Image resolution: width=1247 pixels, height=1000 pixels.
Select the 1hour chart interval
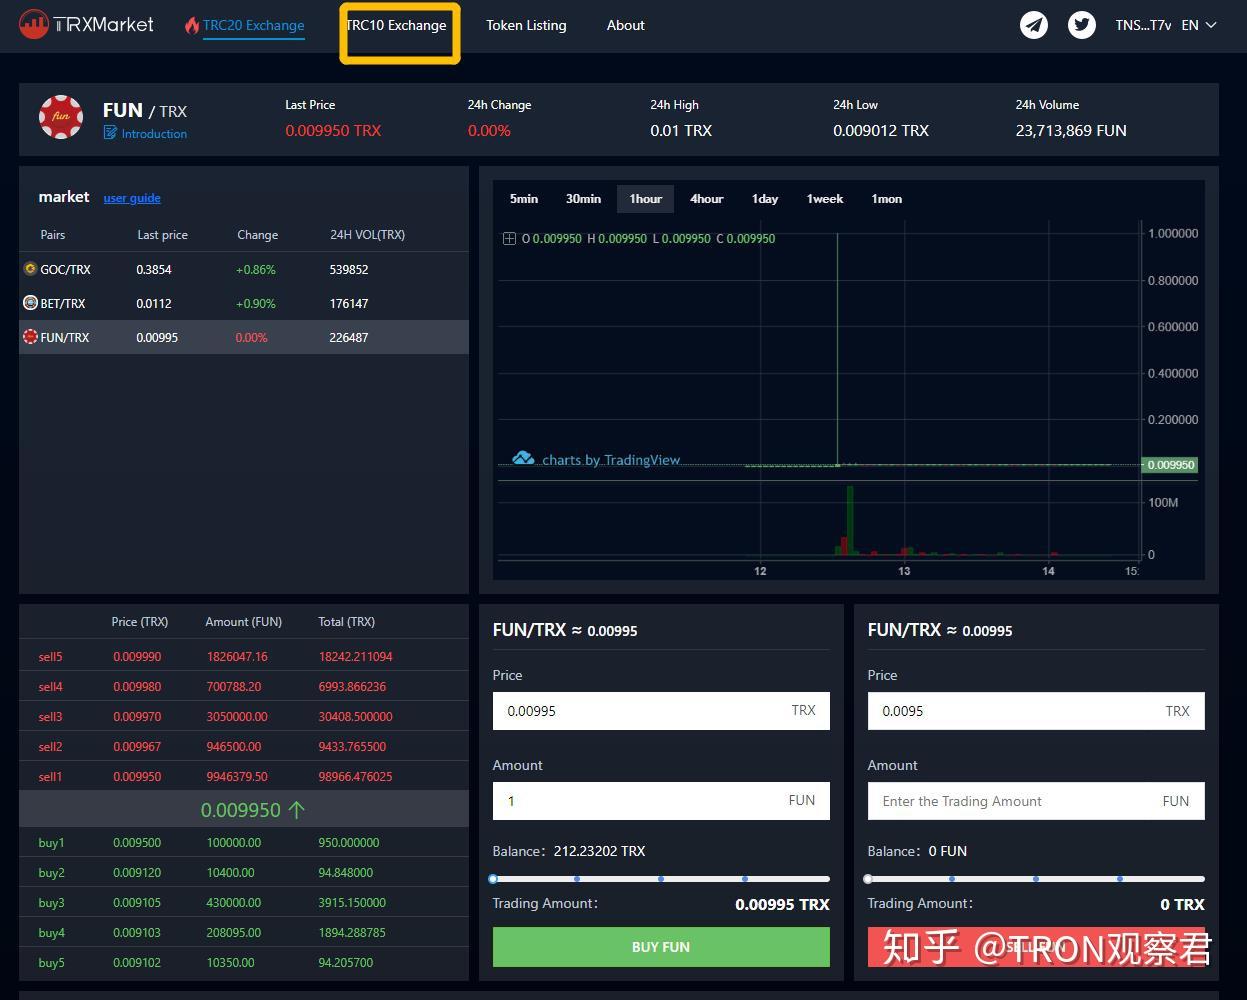[x=646, y=199]
